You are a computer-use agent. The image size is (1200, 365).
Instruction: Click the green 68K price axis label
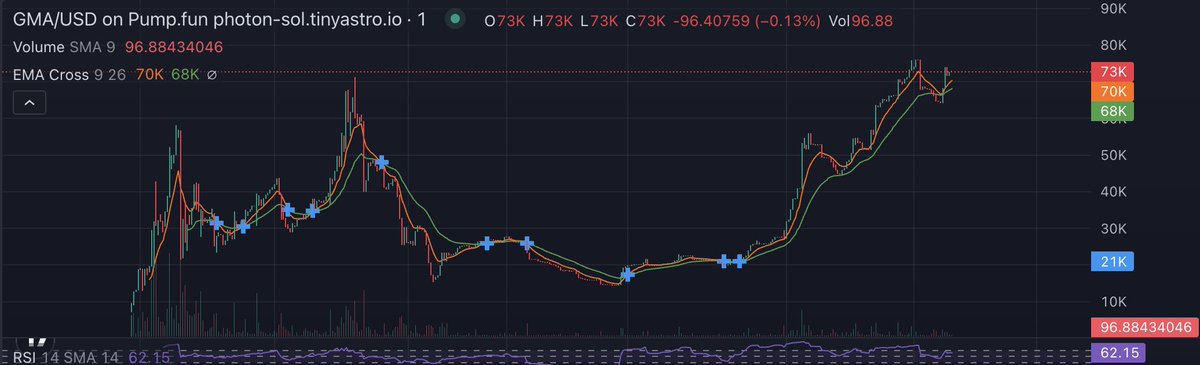(x=1112, y=110)
